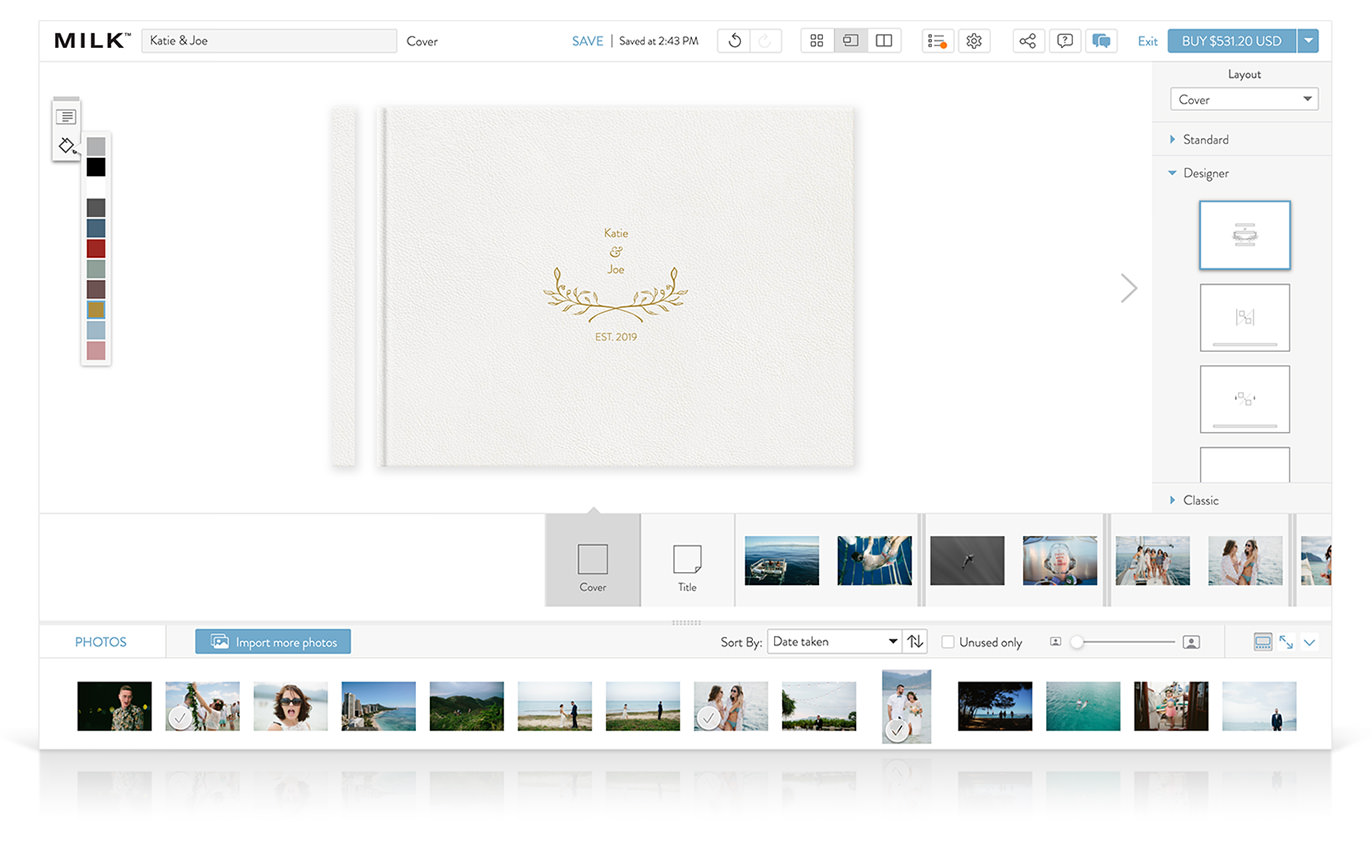This screenshot has height=860, width=1372.
Task: Click the thumbnail size slider handle
Action: (x=1077, y=642)
